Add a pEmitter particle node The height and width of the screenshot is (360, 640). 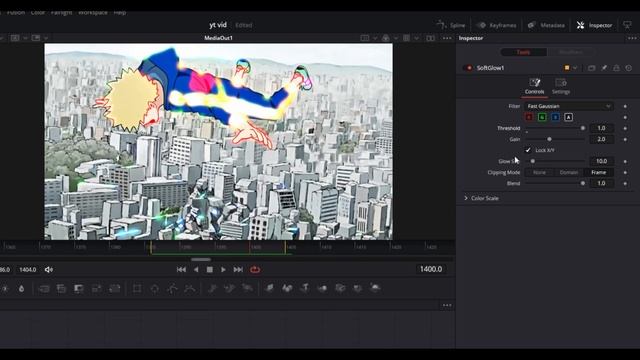pos(212,289)
